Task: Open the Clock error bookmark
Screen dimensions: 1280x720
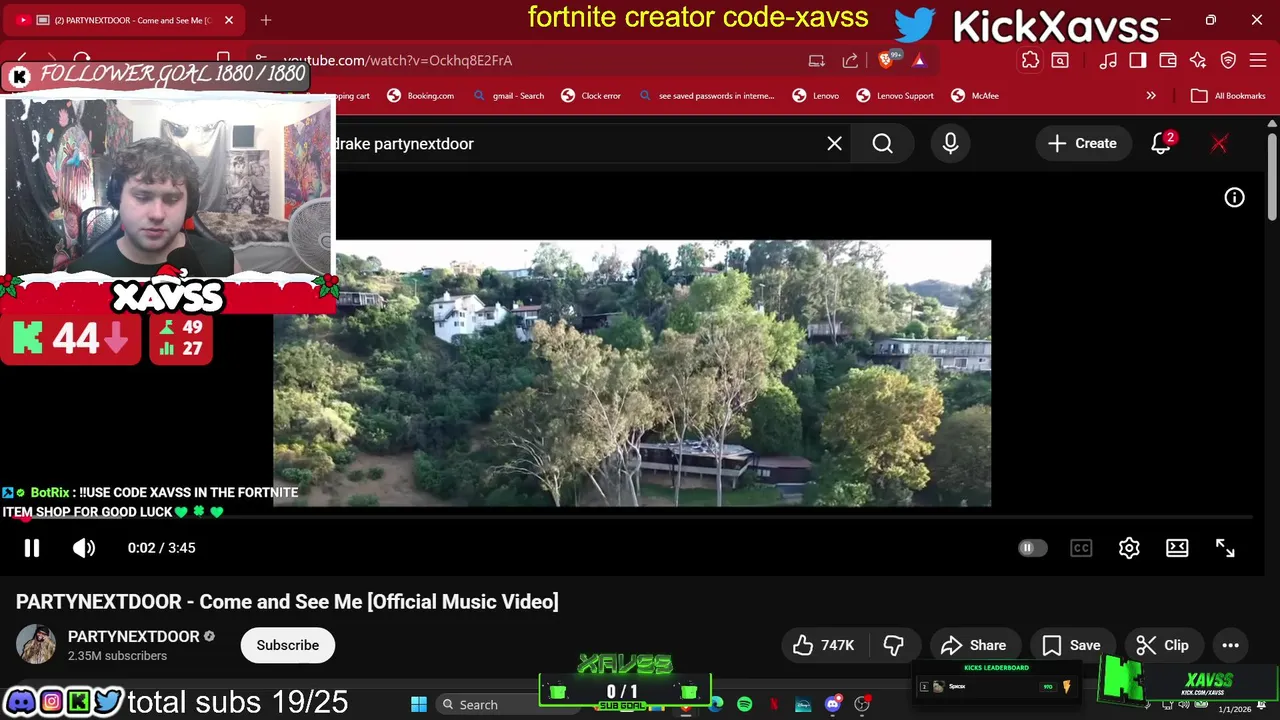Action: coord(591,96)
